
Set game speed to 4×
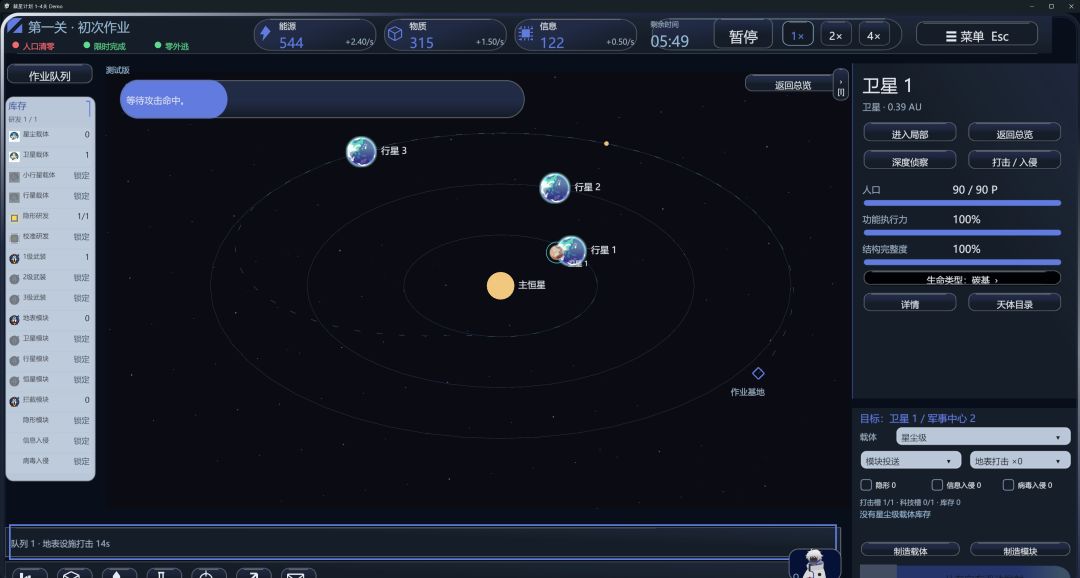873,34
